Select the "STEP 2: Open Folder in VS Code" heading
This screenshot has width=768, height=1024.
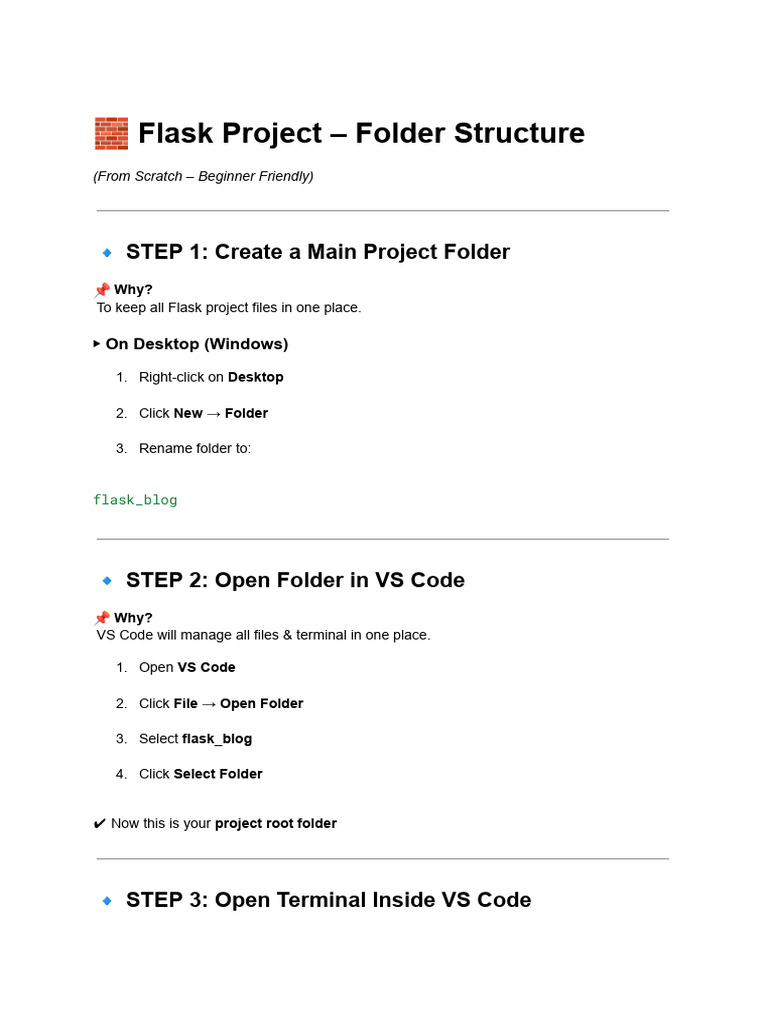pyautogui.click(x=295, y=580)
